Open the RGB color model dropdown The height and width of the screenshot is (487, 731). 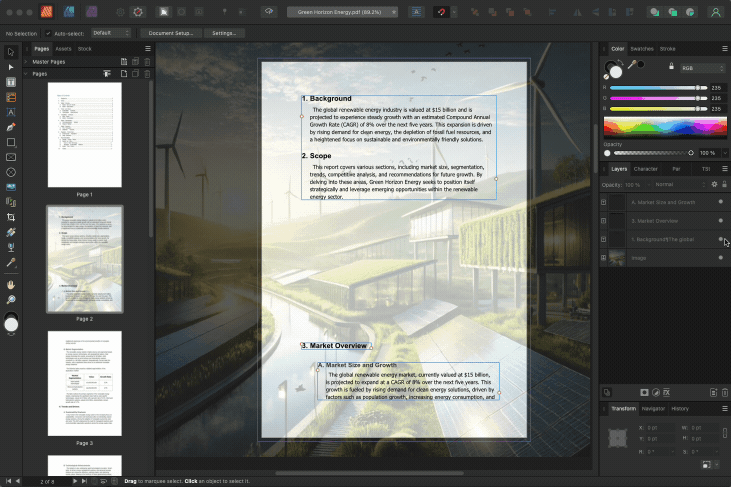(x=703, y=68)
